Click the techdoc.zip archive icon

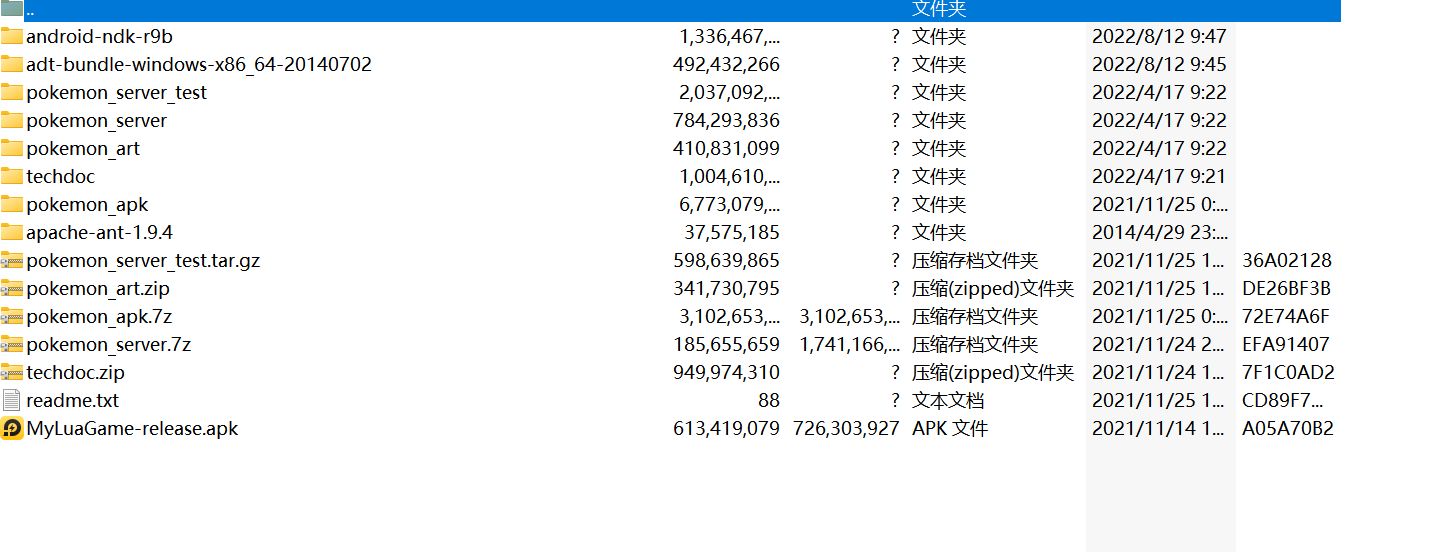point(12,372)
